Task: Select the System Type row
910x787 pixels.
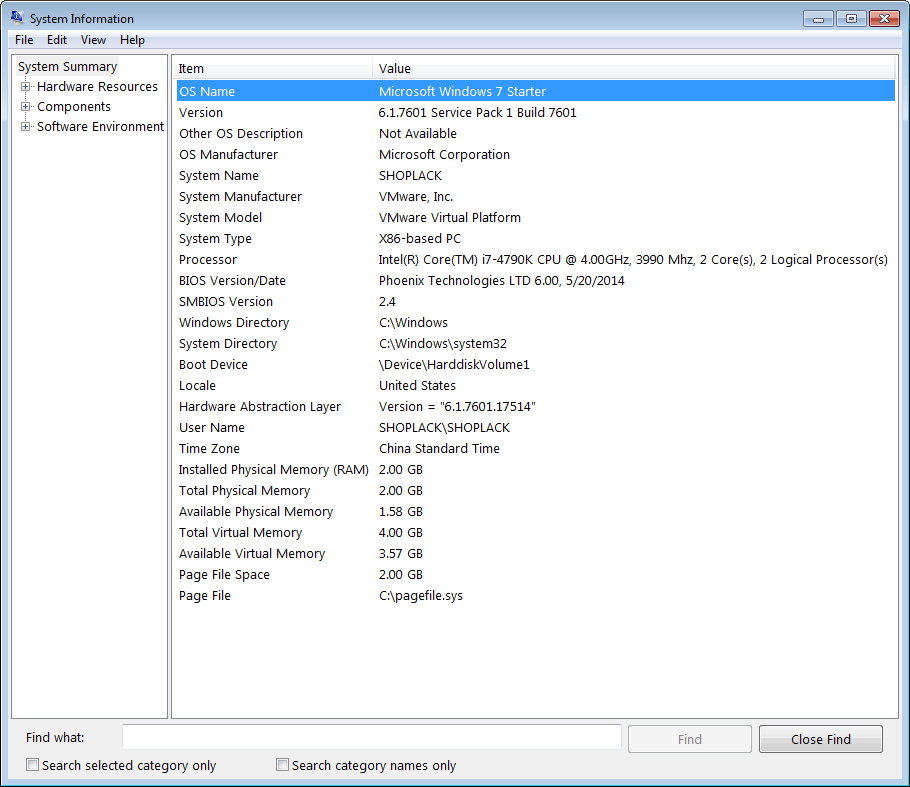Action: click(536, 239)
